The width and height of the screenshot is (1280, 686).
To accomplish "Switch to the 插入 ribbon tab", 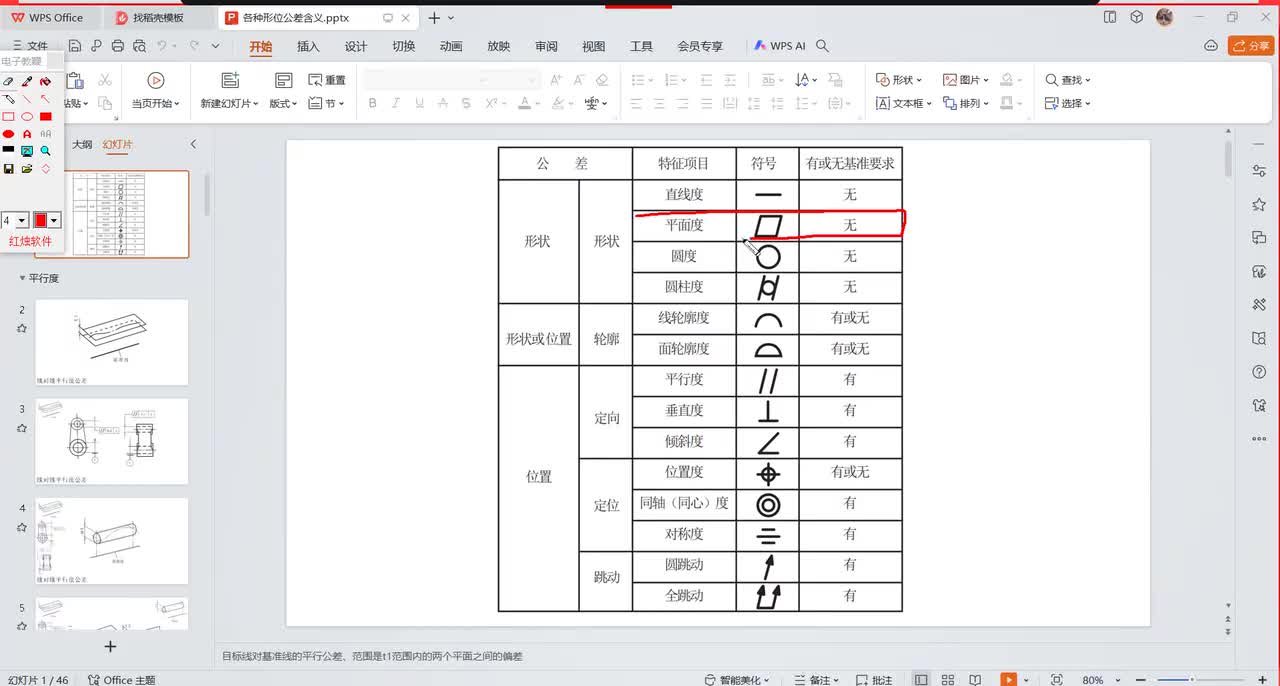I will pos(308,46).
